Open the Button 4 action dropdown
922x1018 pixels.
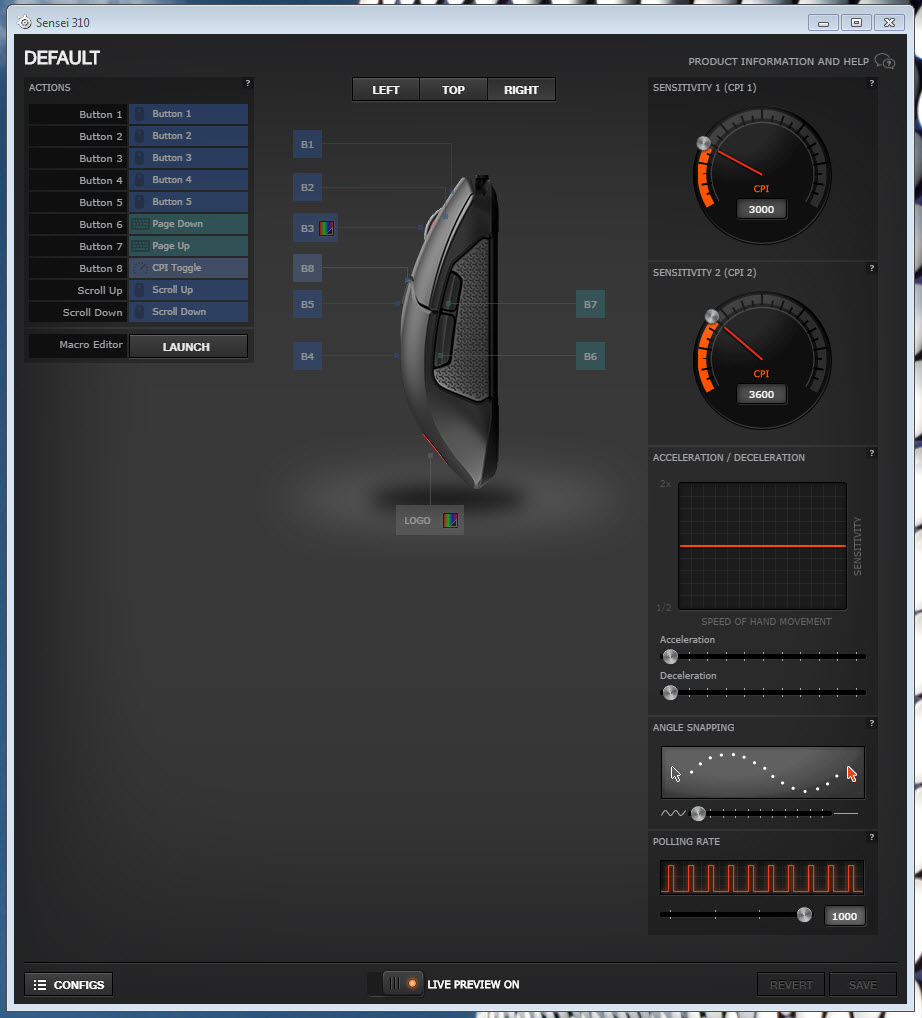(188, 180)
